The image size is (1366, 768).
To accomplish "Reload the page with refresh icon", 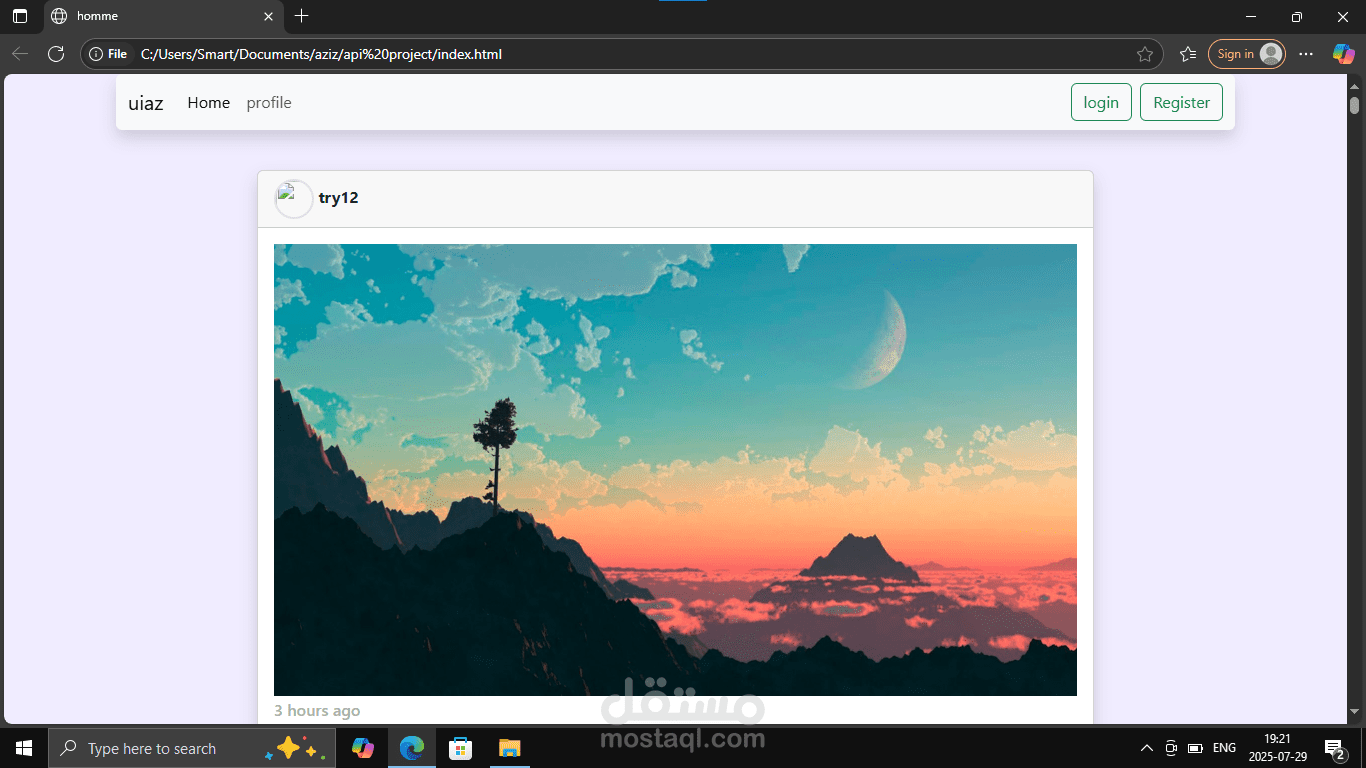I will click(56, 54).
